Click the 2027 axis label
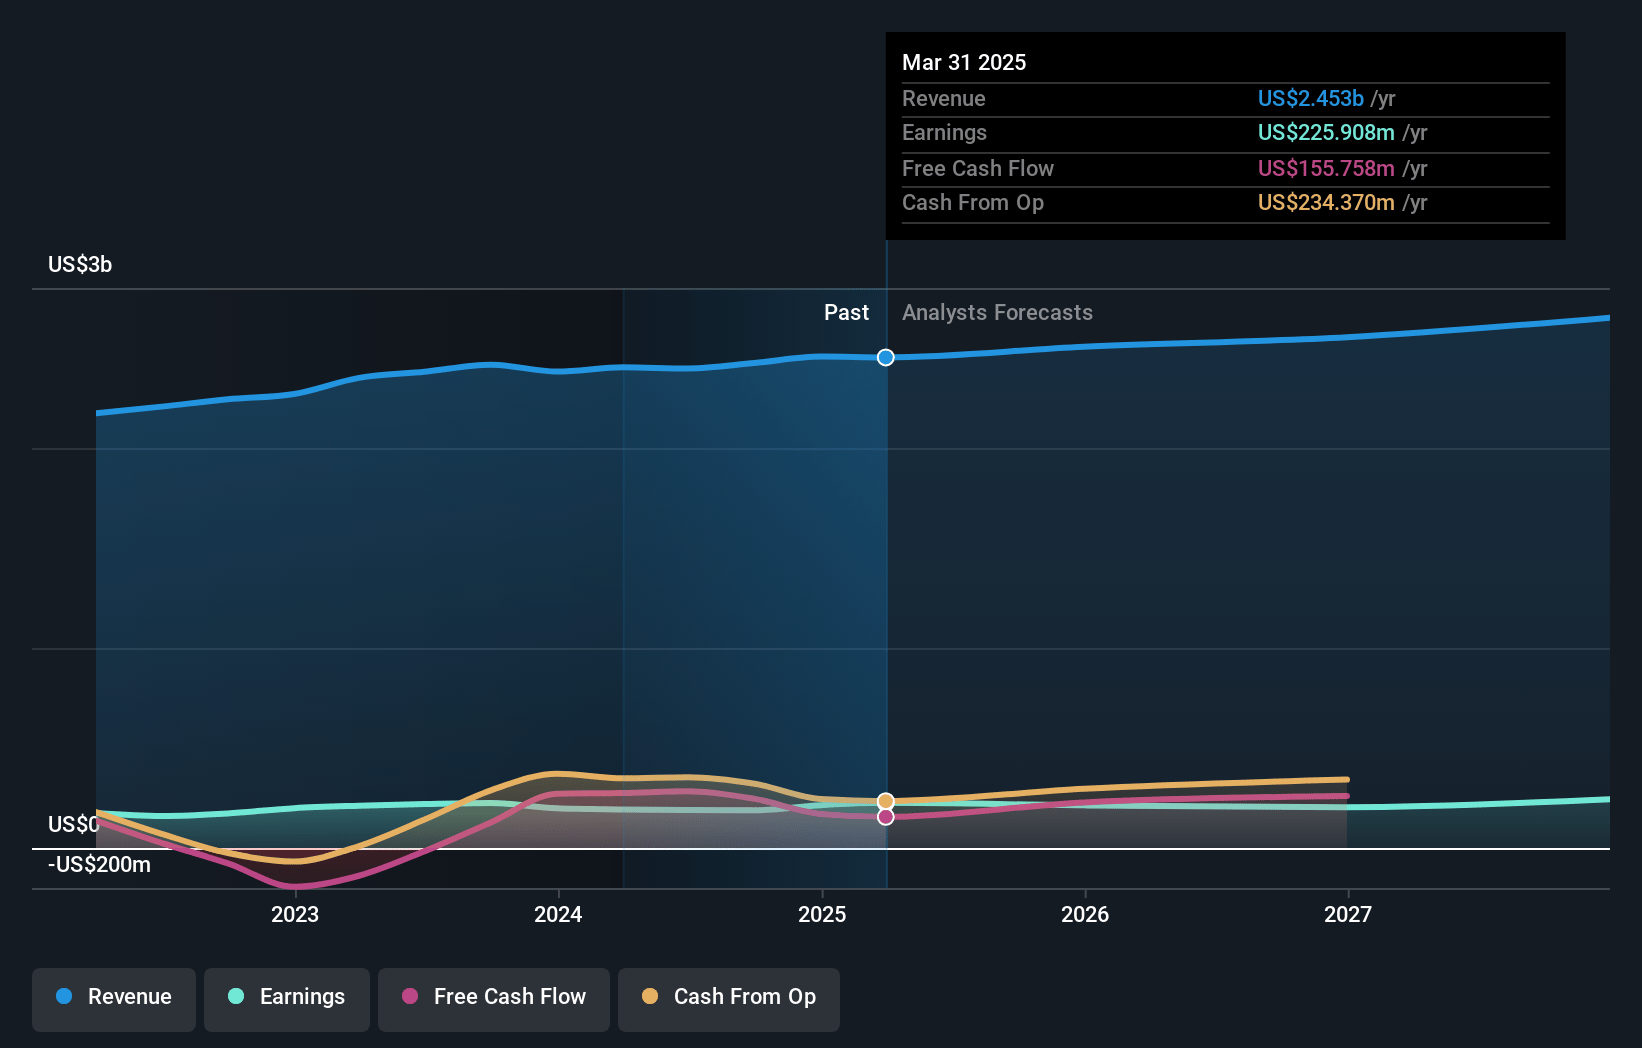Viewport: 1642px width, 1048px height. click(1348, 914)
